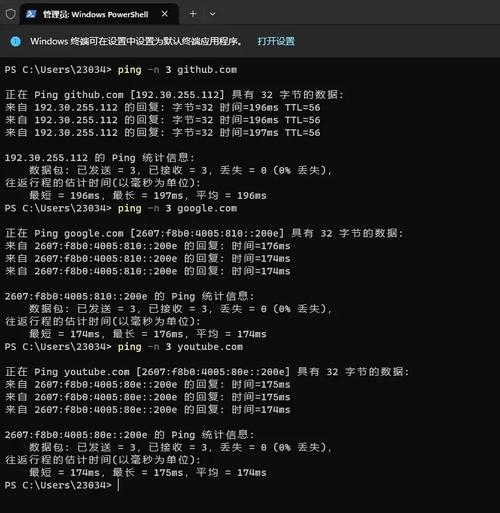Click the youtube reply line with 时间=174ms
This screenshot has width=500, height=513.
click(148, 410)
